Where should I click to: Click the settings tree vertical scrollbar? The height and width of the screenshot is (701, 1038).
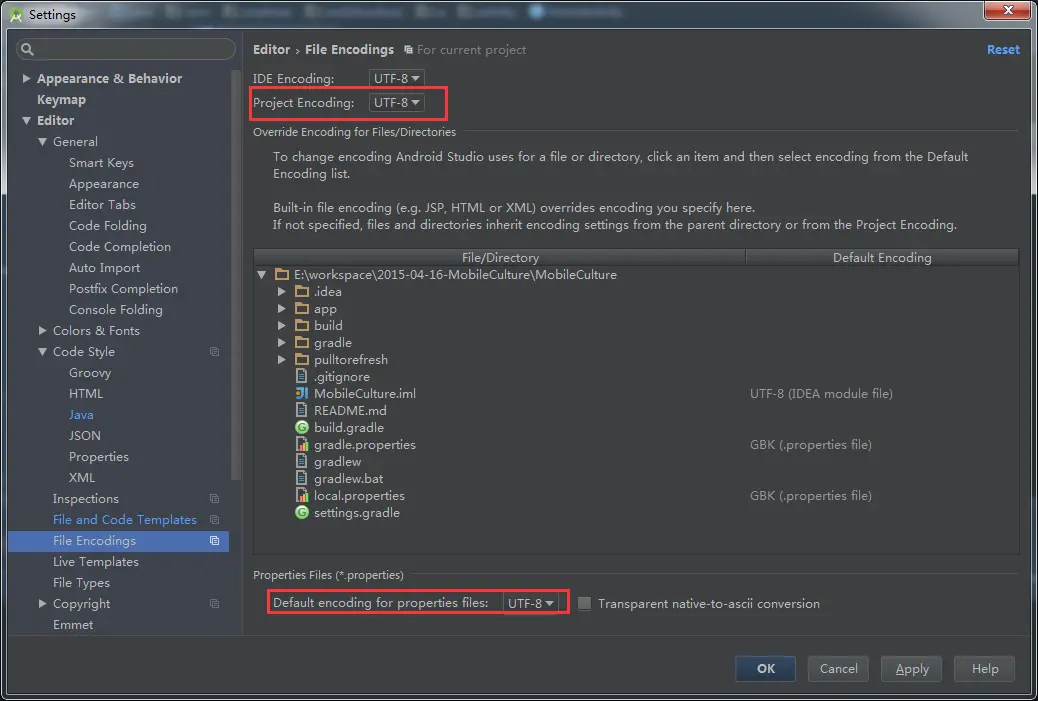[236, 275]
